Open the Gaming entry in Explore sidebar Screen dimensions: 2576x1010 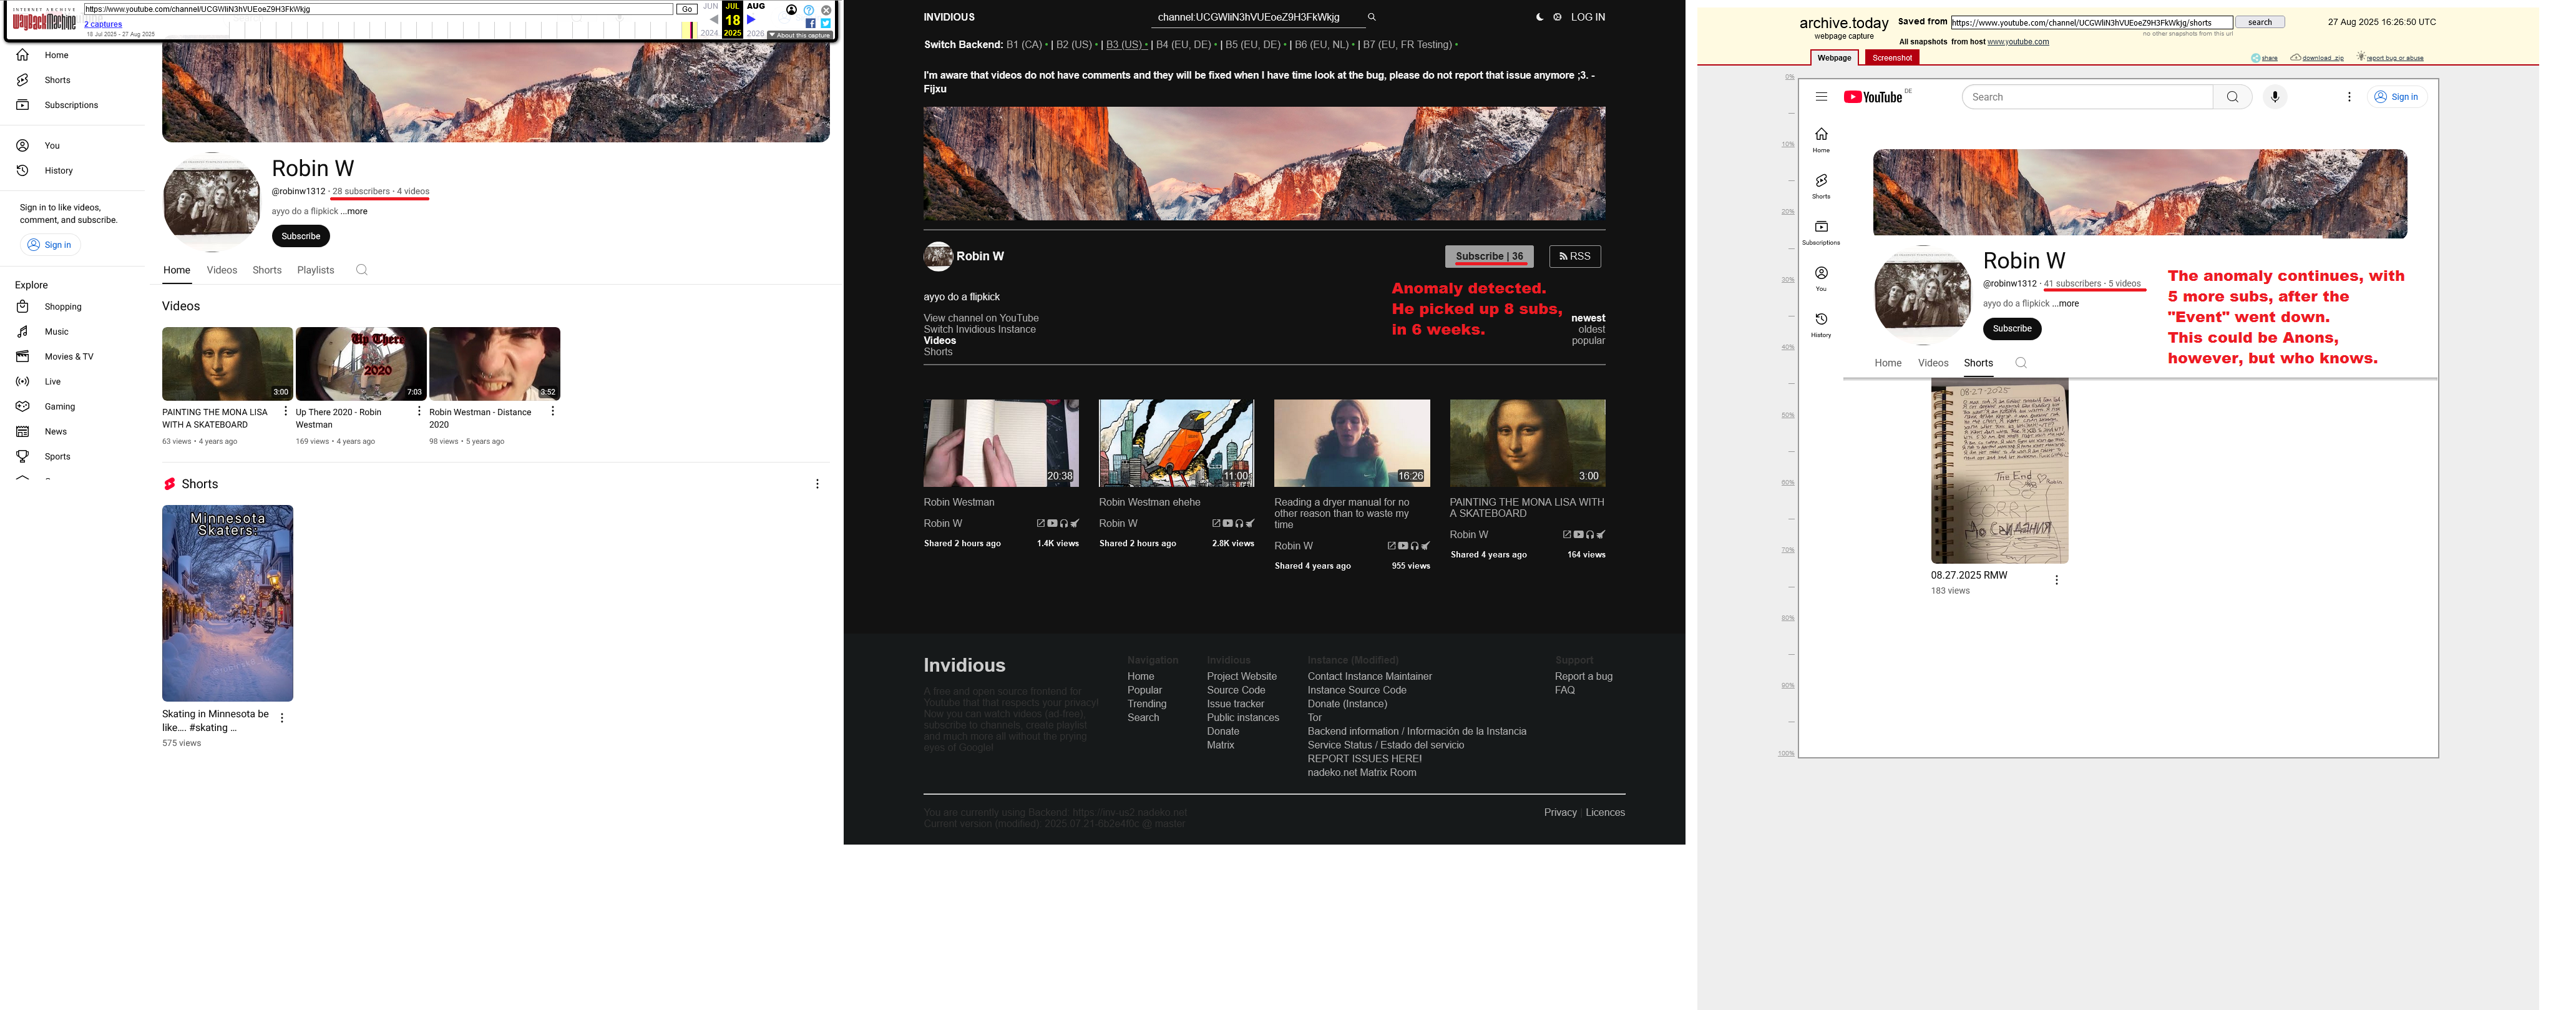pyautogui.click(x=59, y=407)
